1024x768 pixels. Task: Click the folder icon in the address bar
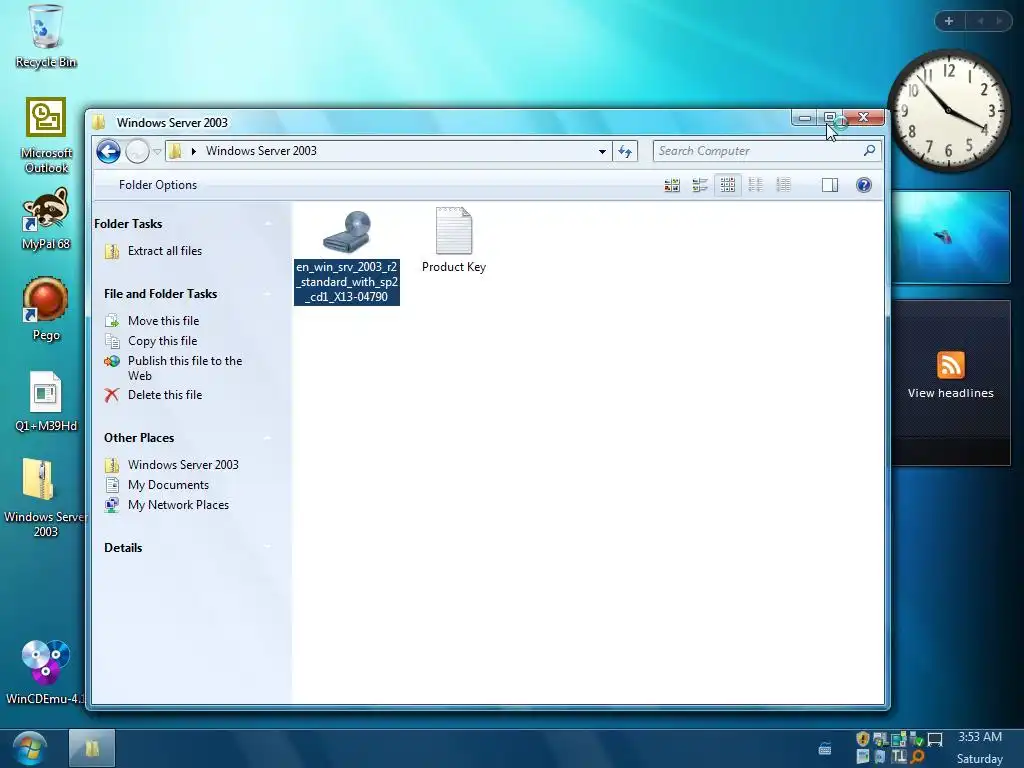click(x=175, y=152)
